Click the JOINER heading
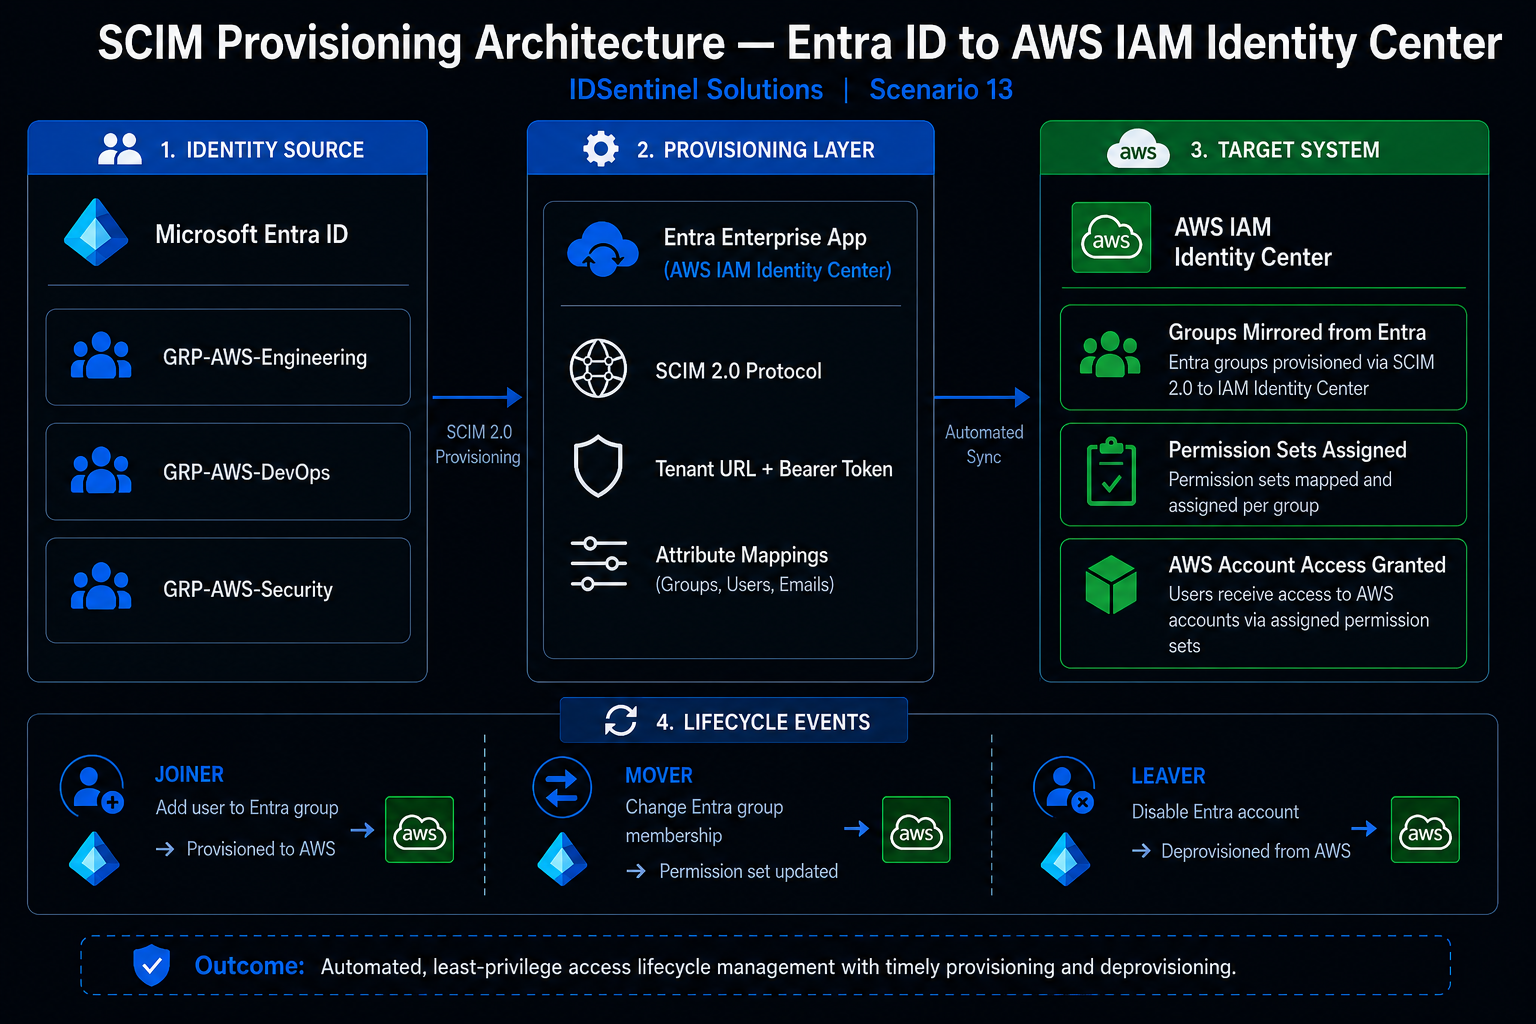 pos(189,775)
